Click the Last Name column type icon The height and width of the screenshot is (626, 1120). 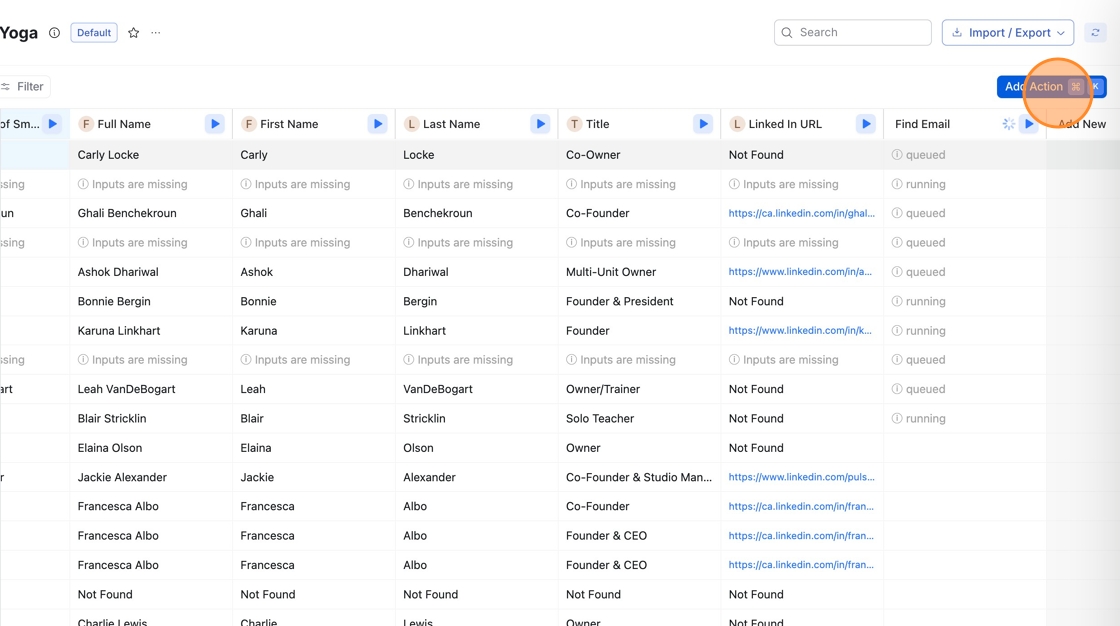tap(411, 124)
